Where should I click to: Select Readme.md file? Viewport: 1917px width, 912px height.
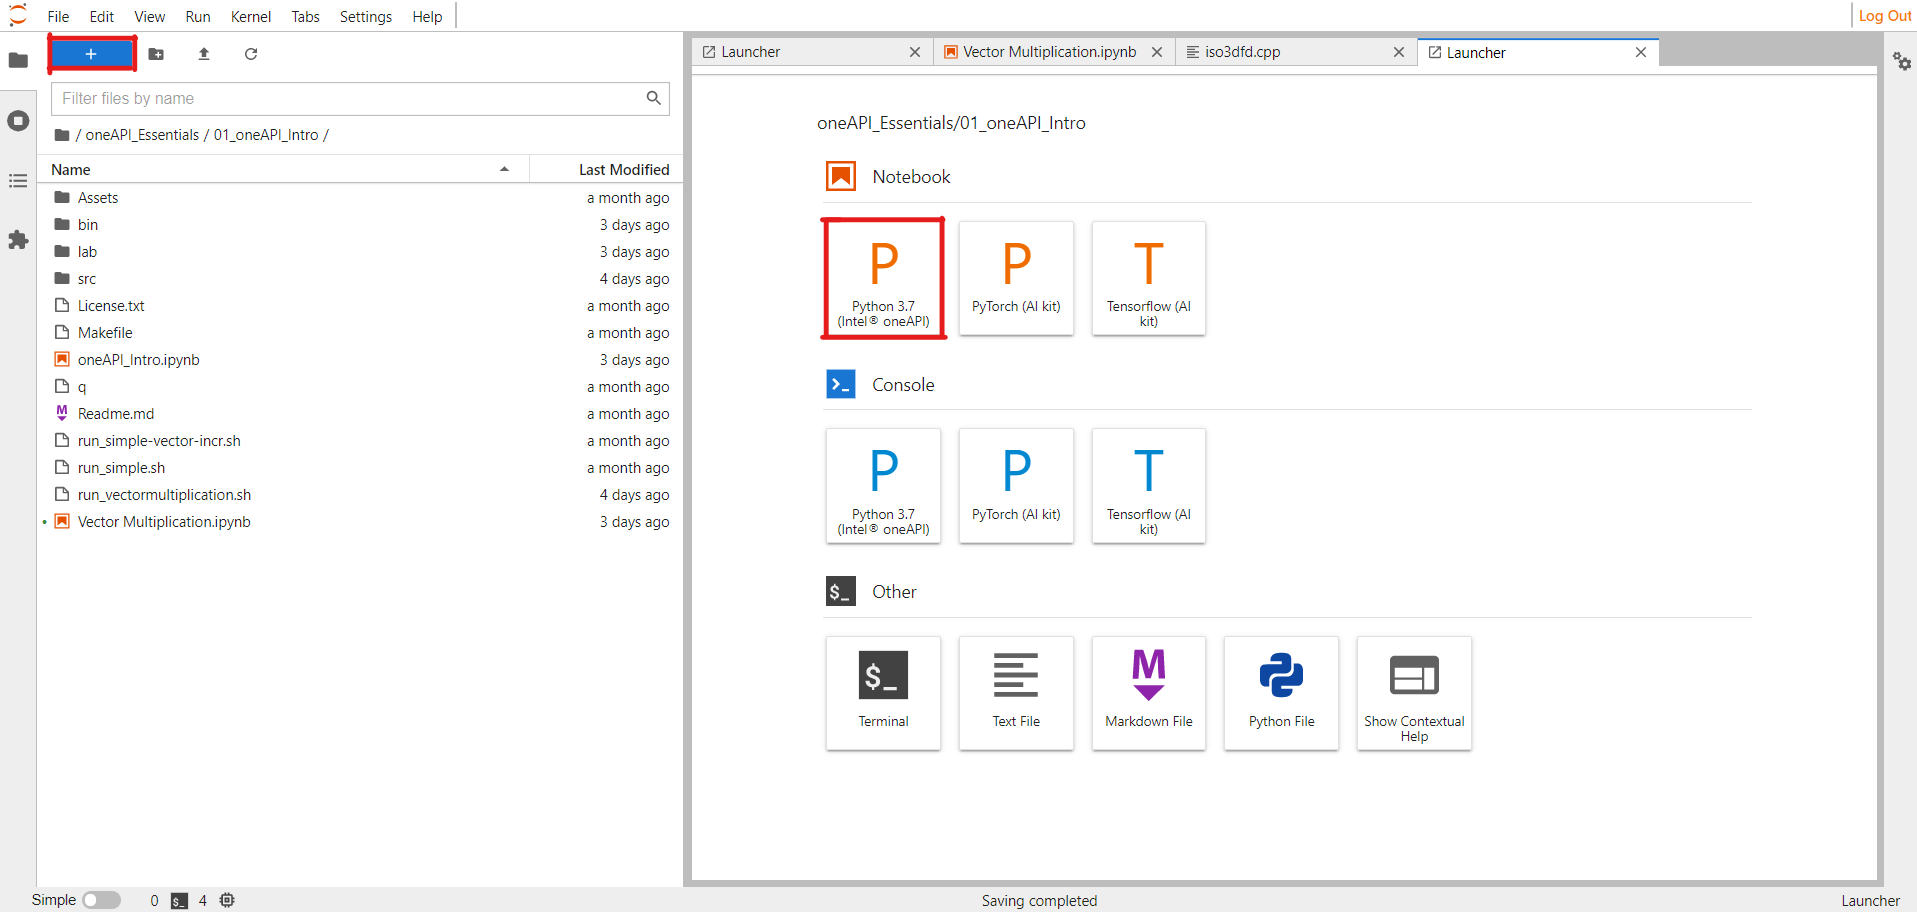361,414
